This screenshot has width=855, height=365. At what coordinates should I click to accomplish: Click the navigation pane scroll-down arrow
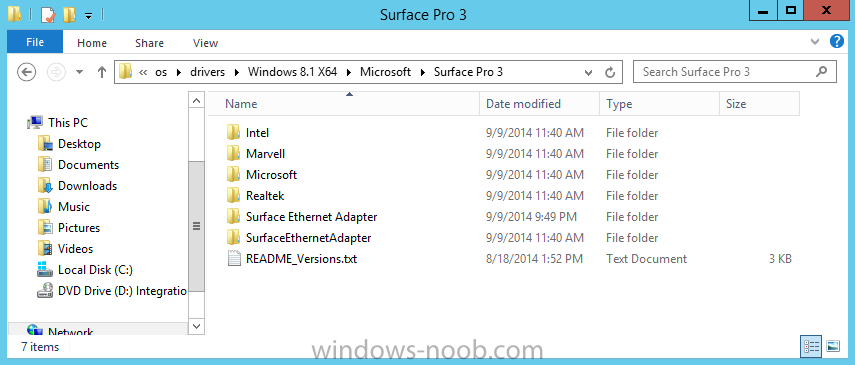pyautogui.click(x=196, y=326)
